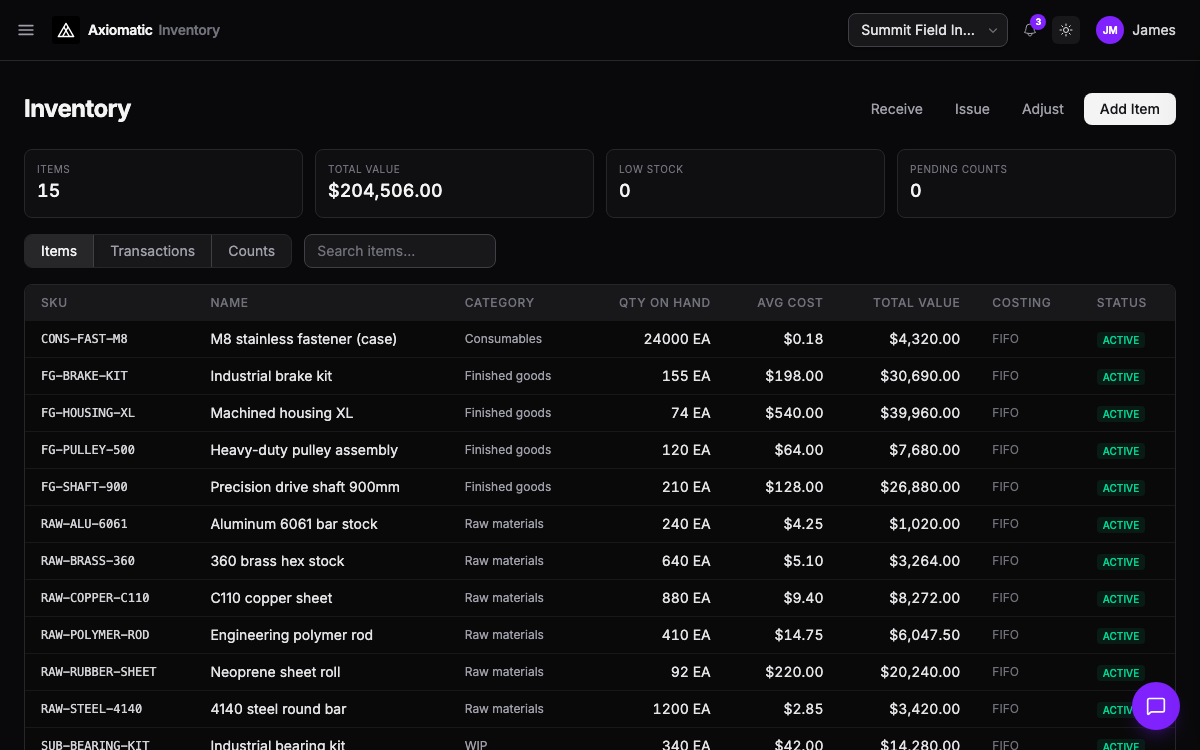The height and width of the screenshot is (750, 1200).
Task: Open the notifications bell
Action: point(1030,30)
